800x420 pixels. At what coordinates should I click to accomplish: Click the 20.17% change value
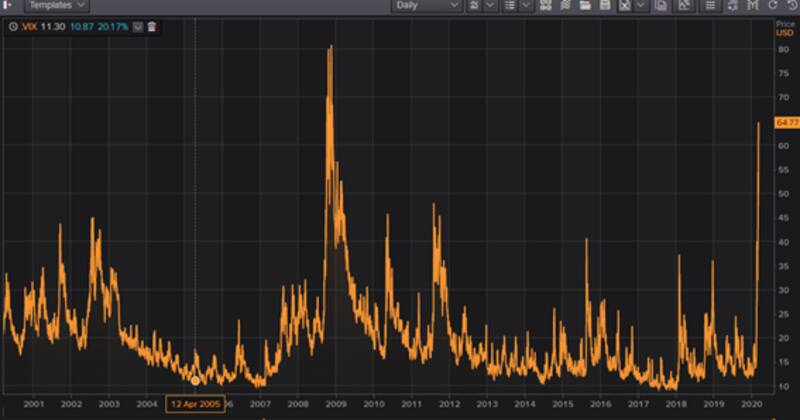(x=114, y=27)
